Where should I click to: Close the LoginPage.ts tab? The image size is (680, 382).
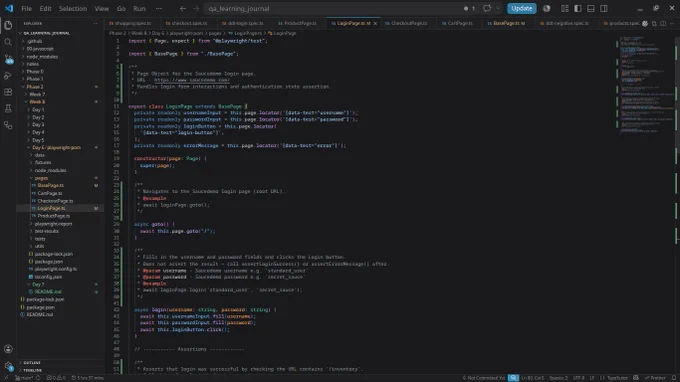(x=375, y=23)
